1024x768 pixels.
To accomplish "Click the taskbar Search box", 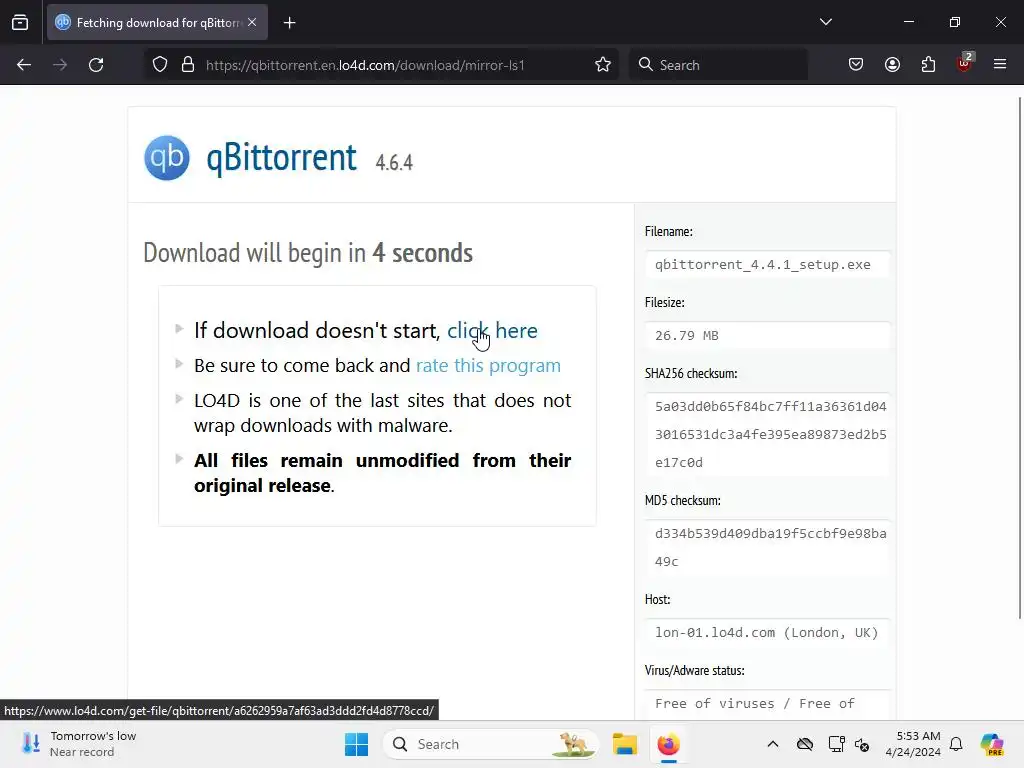I will pos(490,744).
